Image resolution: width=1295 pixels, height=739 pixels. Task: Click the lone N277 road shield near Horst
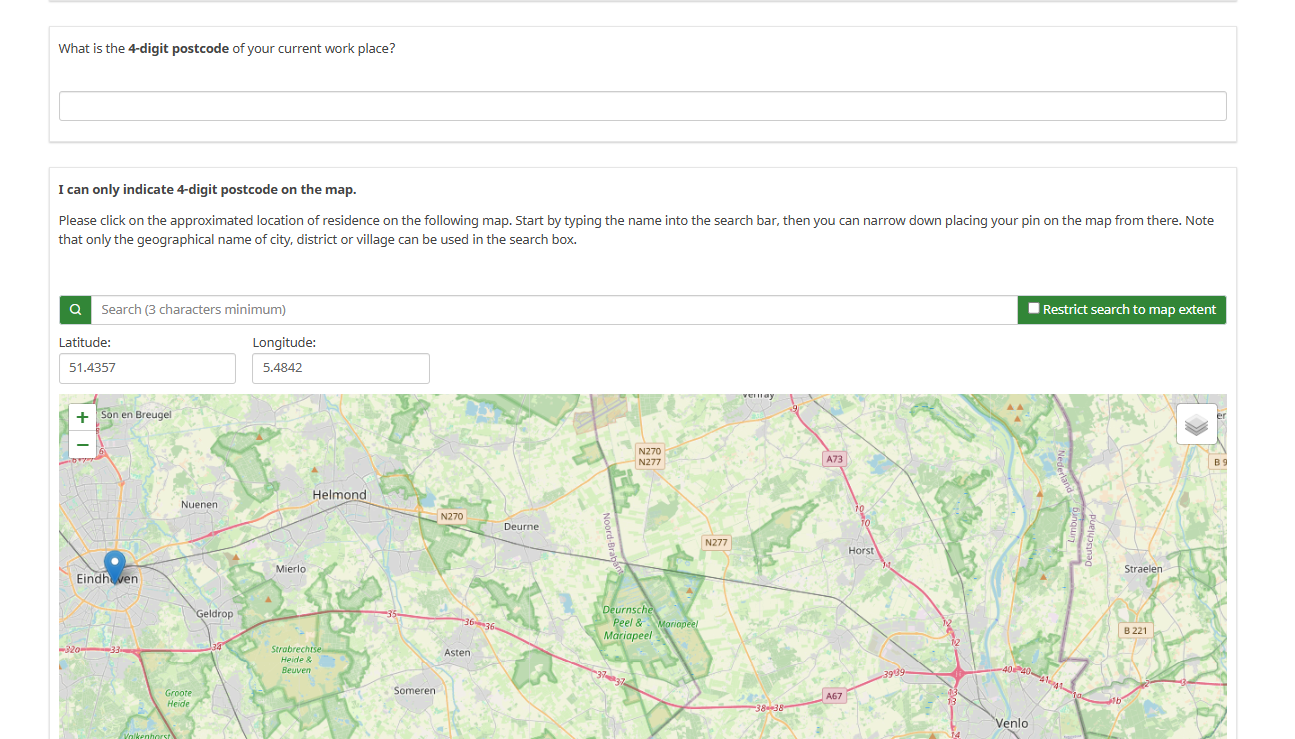click(717, 542)
